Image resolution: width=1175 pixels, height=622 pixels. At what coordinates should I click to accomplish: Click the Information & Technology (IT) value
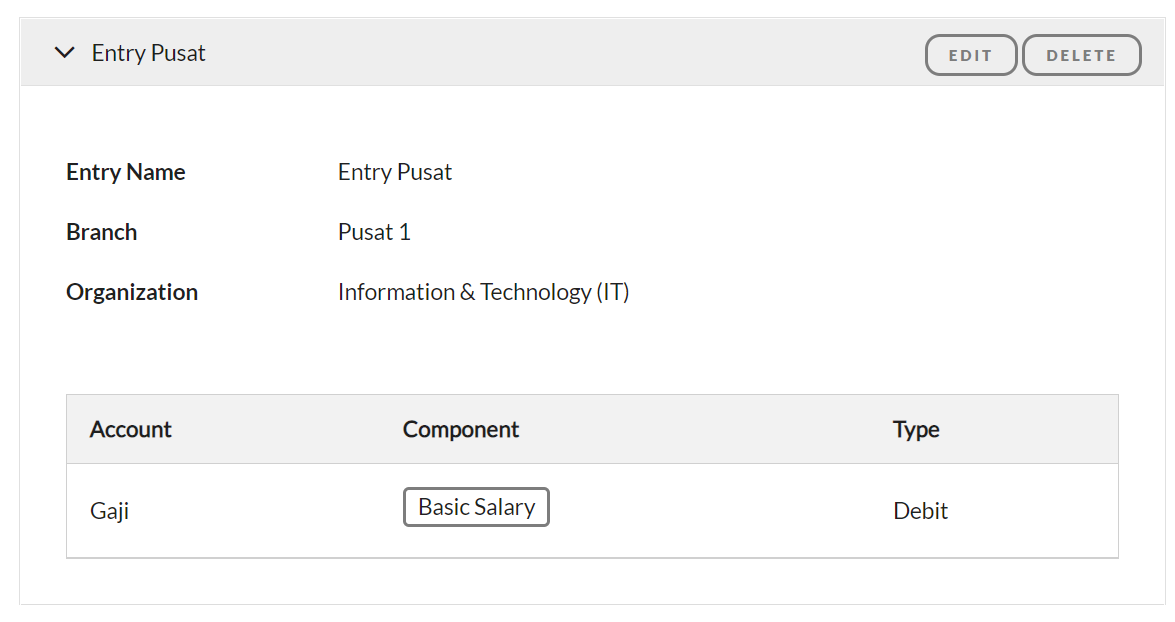(x=483, y=292)
